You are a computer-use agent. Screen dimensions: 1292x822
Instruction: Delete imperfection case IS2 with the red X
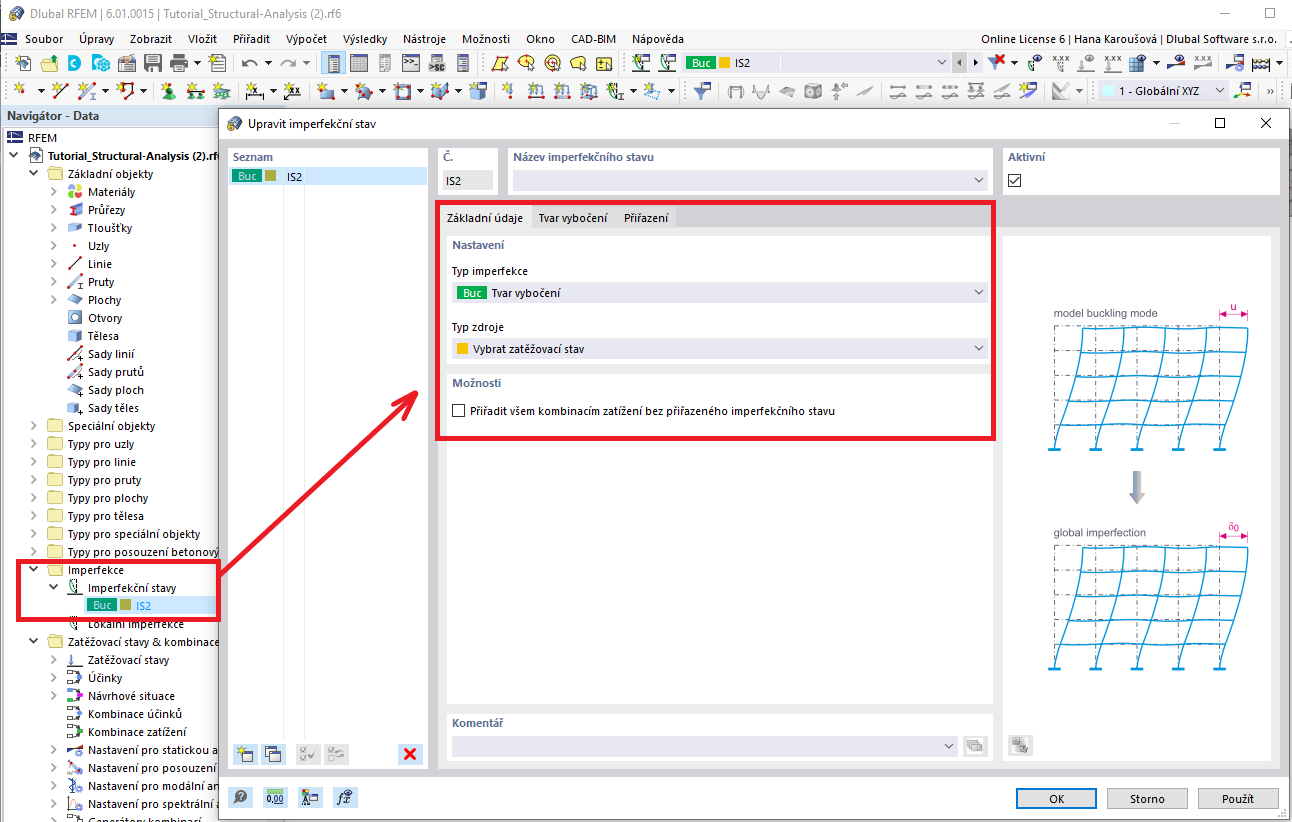(409, 754)
